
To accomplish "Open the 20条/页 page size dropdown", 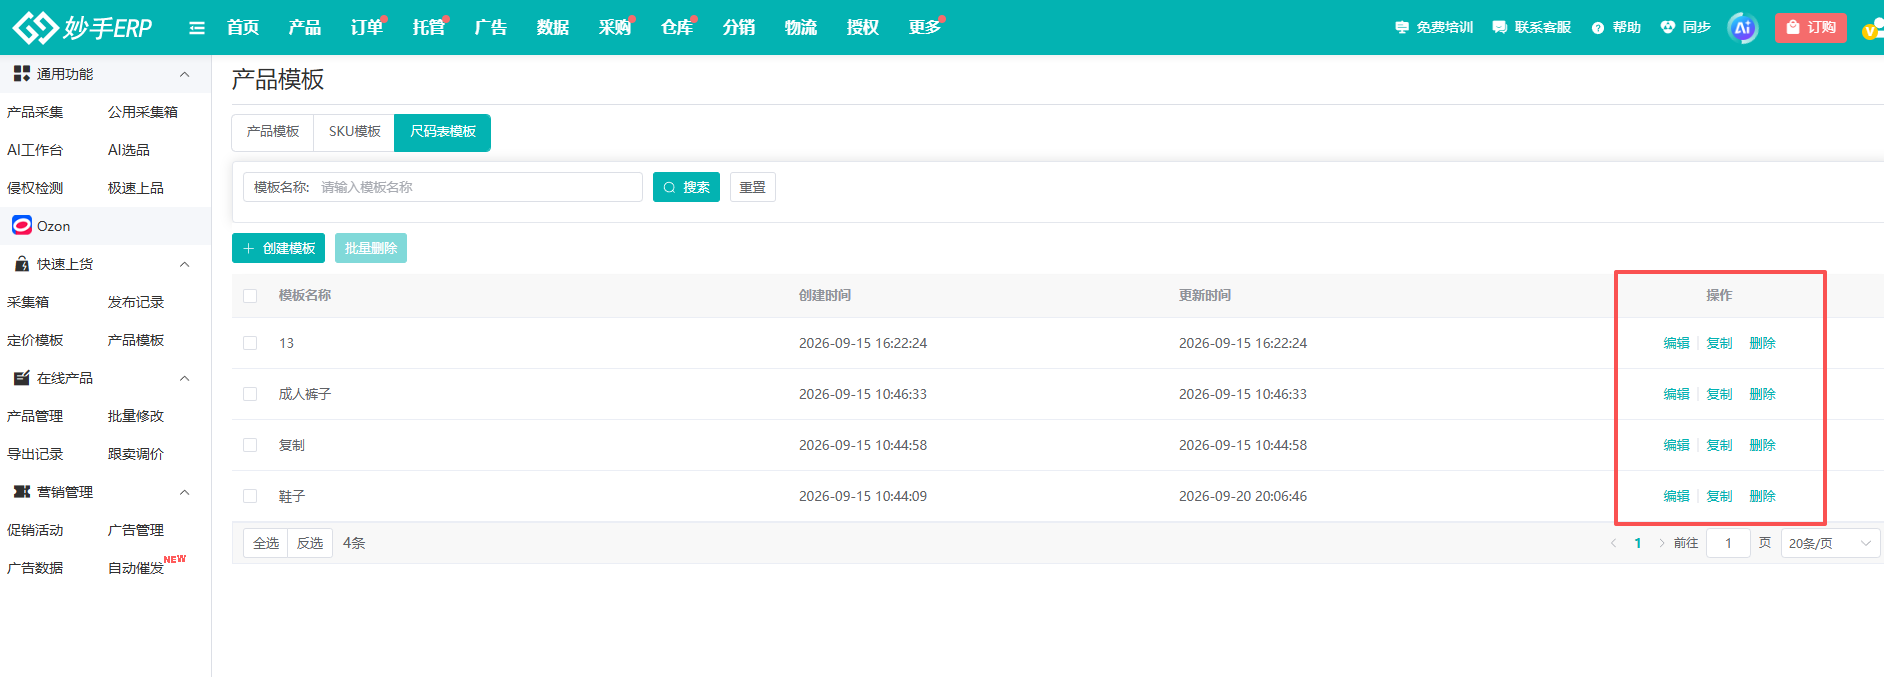I will click(x=1830, y=543).
